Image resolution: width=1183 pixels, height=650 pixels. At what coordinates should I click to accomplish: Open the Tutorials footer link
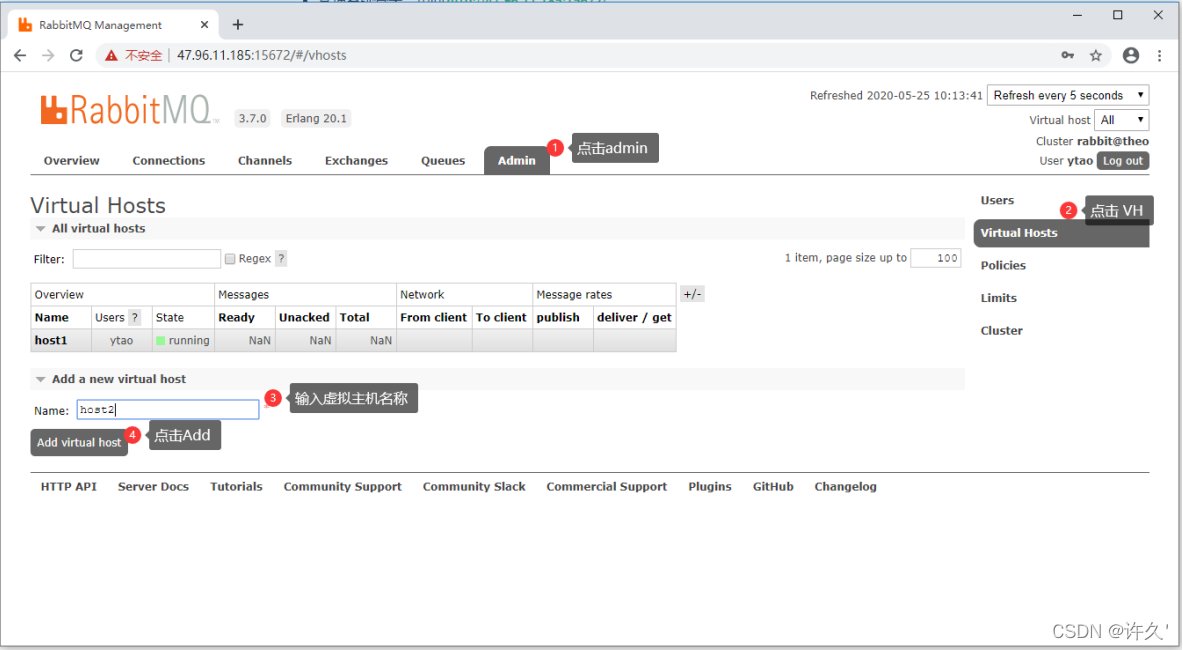tap(236, 487)
